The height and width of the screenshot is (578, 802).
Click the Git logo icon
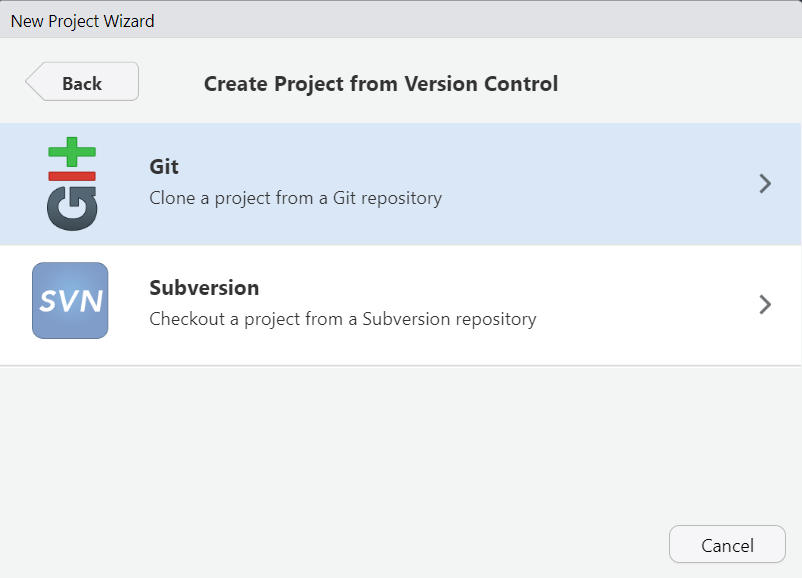(71, 184)
